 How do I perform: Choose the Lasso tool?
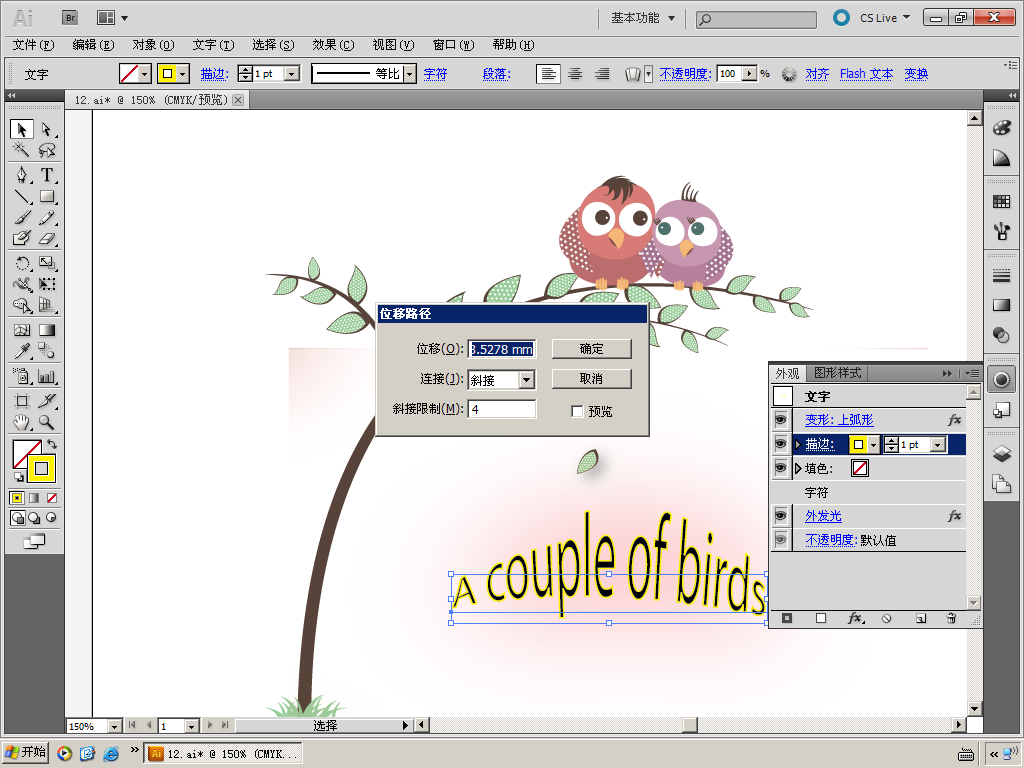coord(46,150)
